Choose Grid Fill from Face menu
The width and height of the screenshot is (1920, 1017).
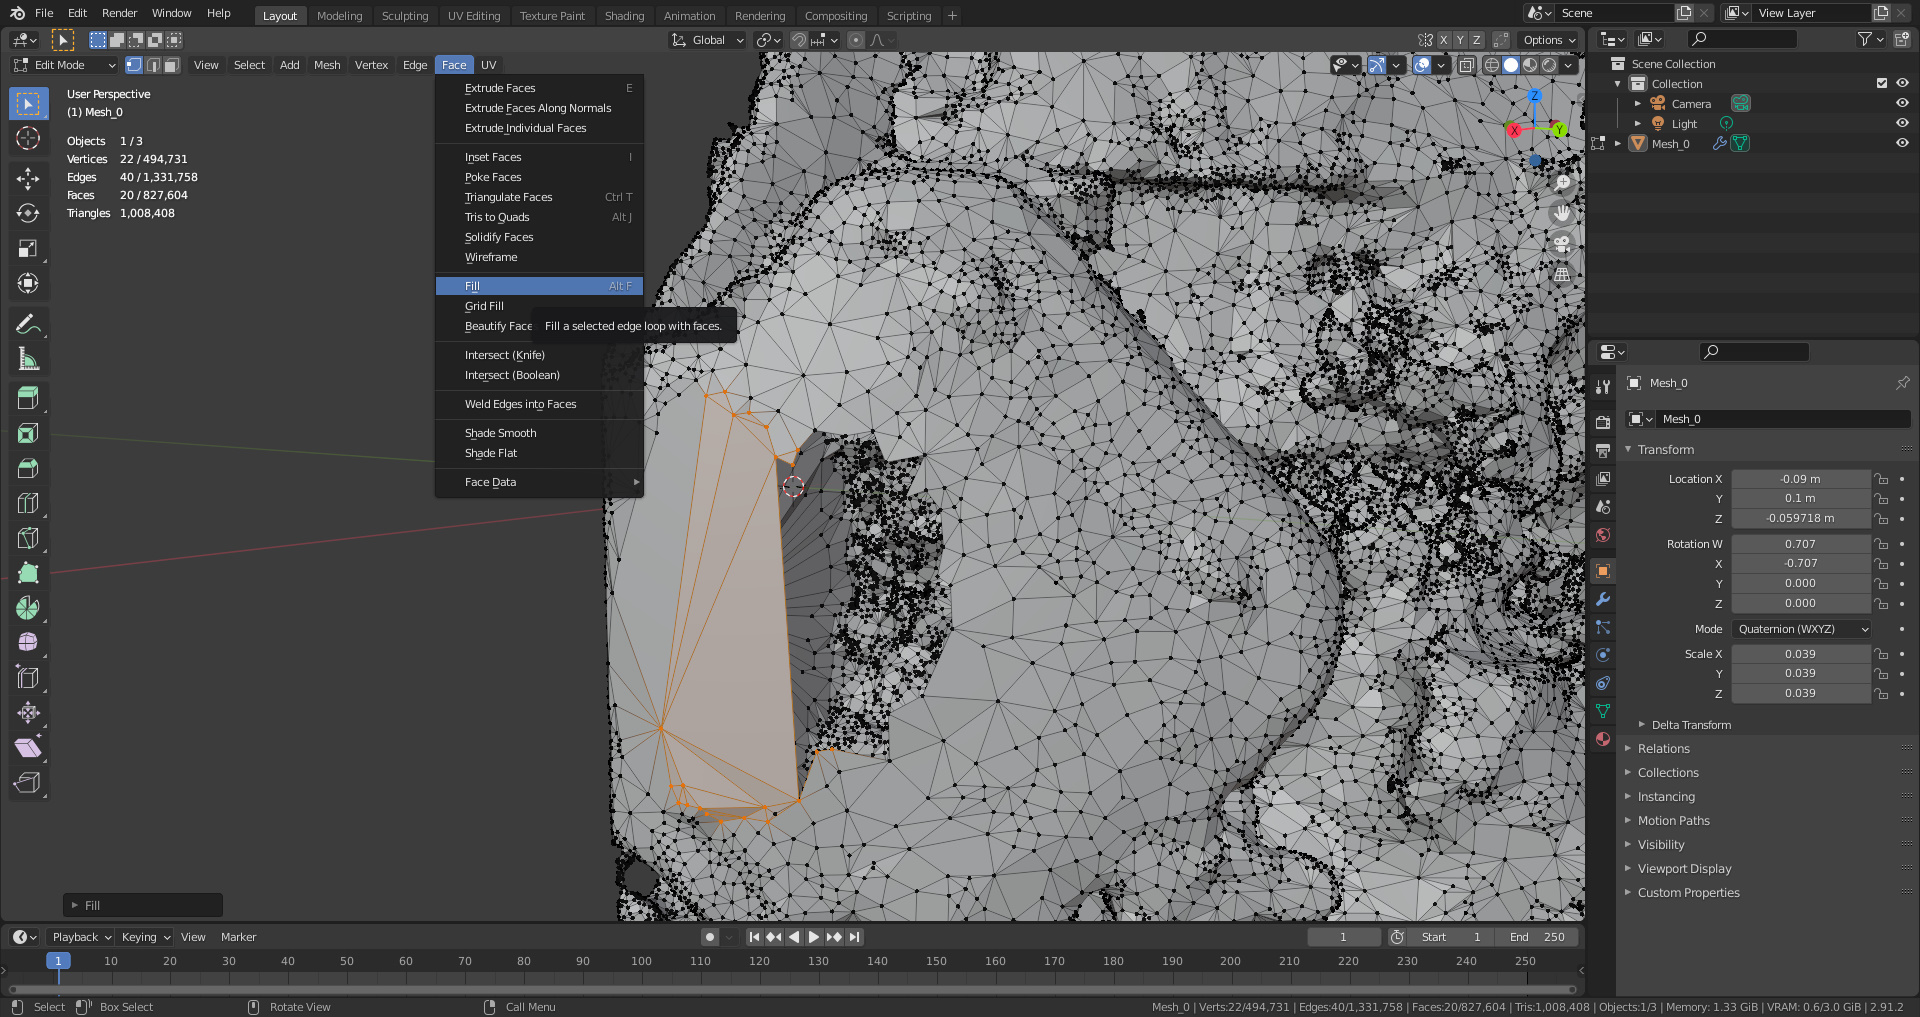point(484,306)
